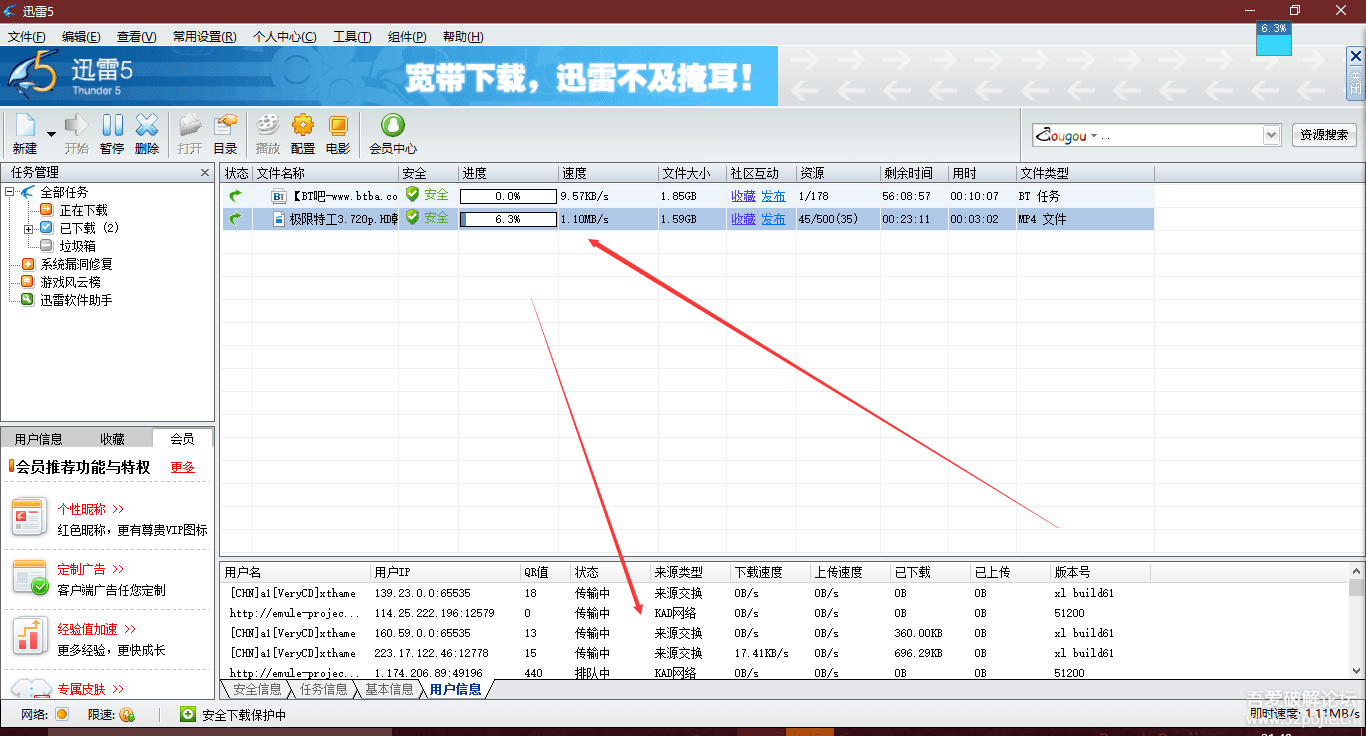Click the 限速 speed limit icon
The height and width of the screenshot is (736, 1366).
126,714
